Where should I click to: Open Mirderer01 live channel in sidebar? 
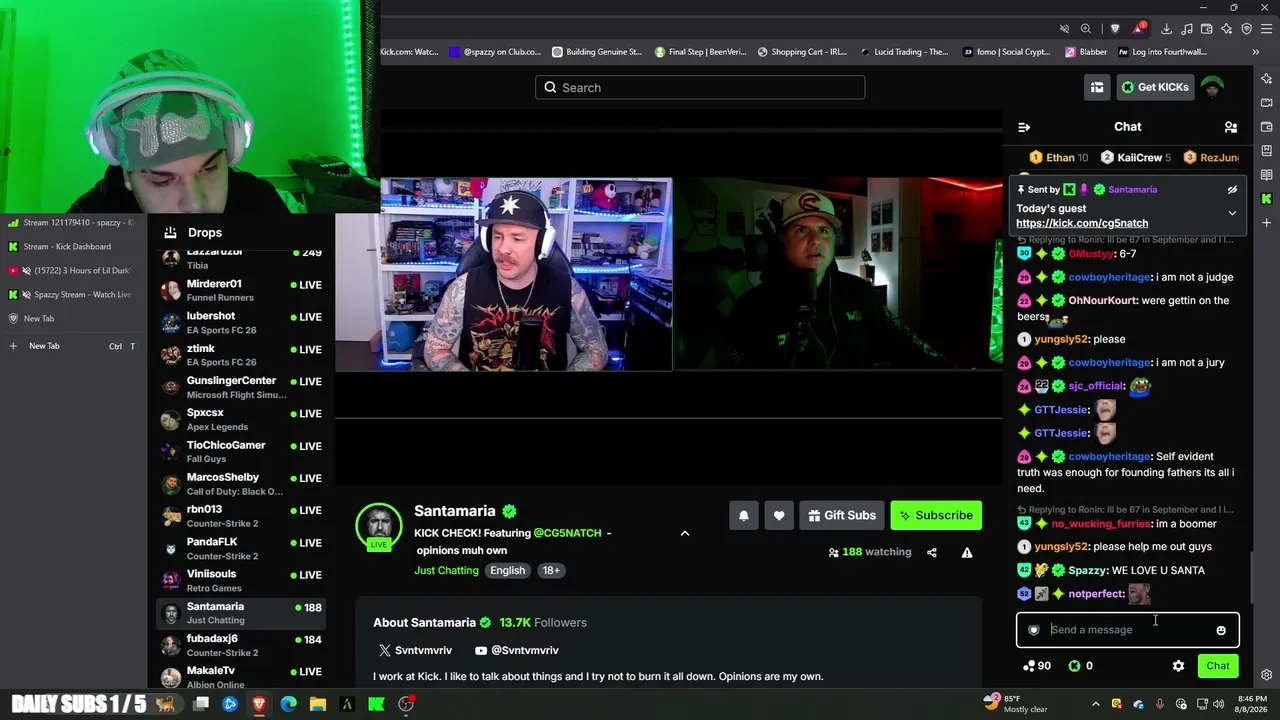241,290
